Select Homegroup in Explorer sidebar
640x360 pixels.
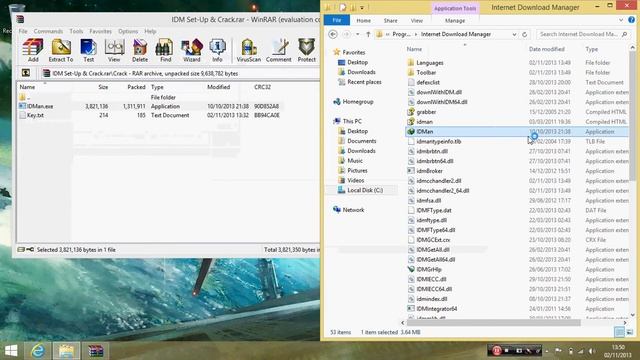[358, 102]
